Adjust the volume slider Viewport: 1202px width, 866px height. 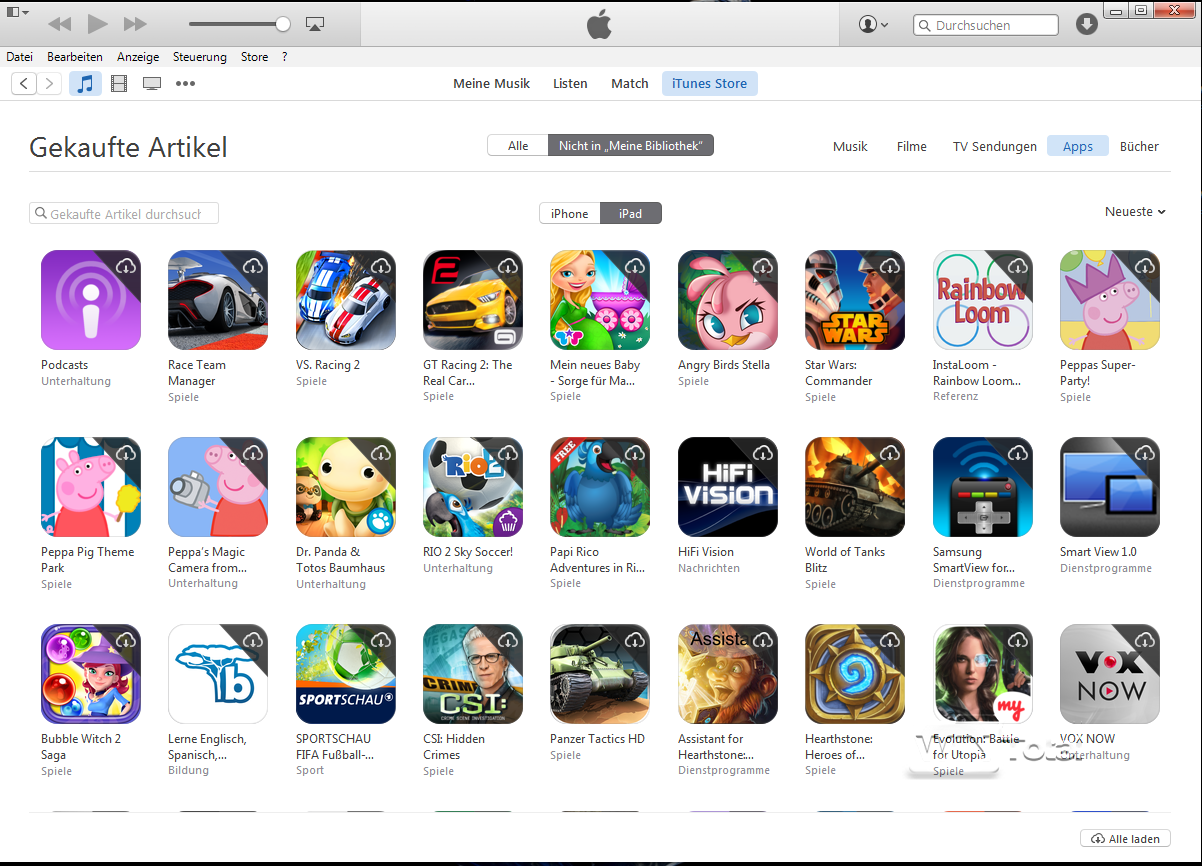pos(238,23)
